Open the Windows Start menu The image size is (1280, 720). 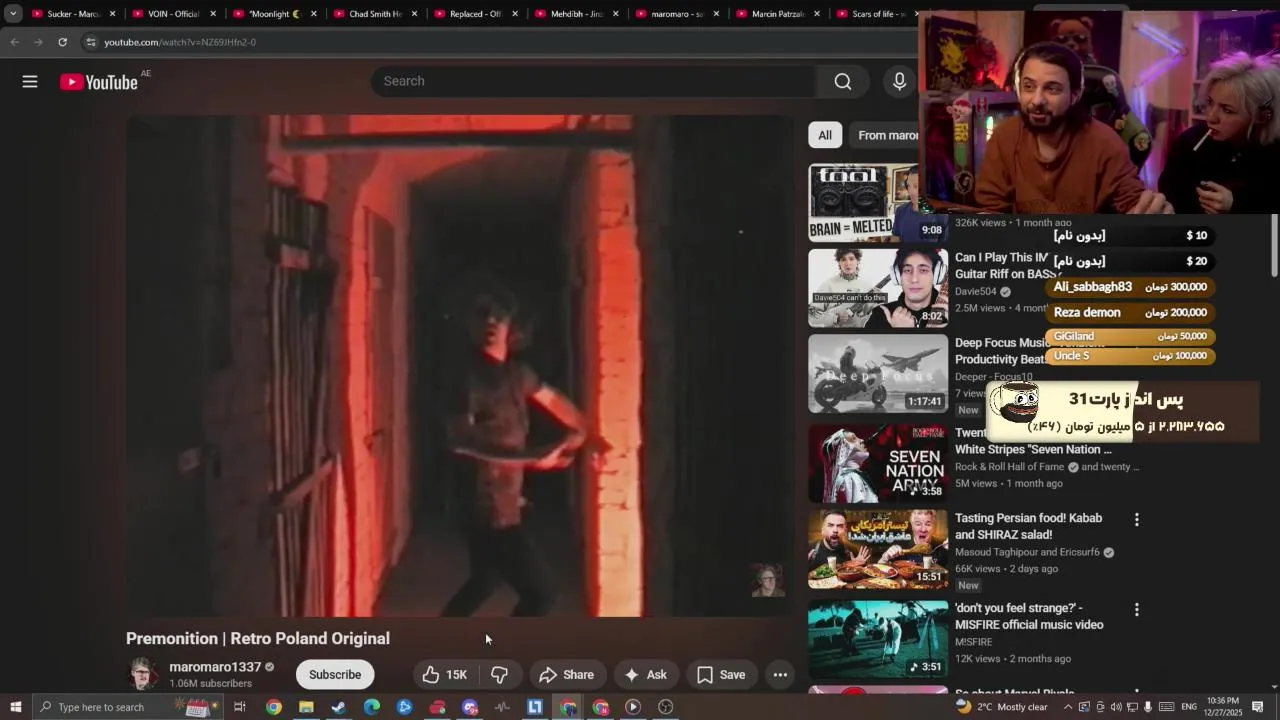15,707
